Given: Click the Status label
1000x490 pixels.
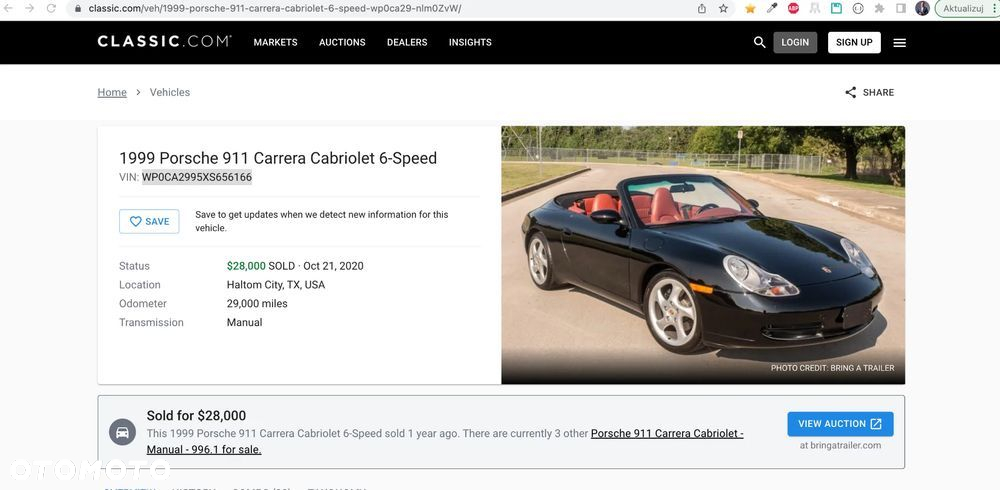Looking at the screenshot, I should point(135,266).
